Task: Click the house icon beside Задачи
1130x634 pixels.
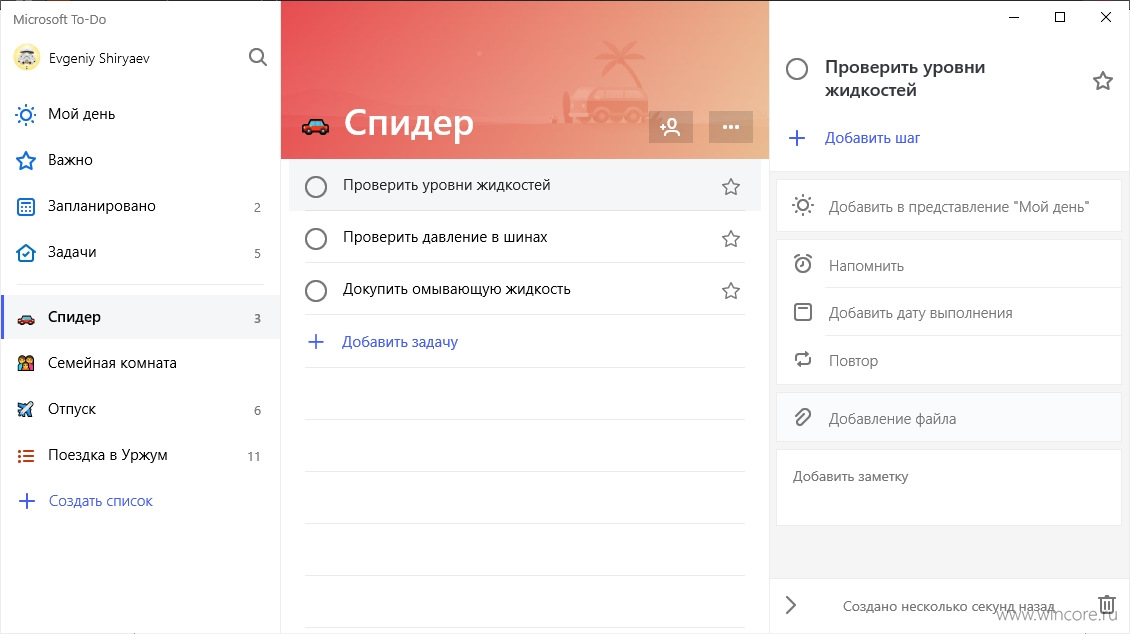Action: click(x=26, y=253)
